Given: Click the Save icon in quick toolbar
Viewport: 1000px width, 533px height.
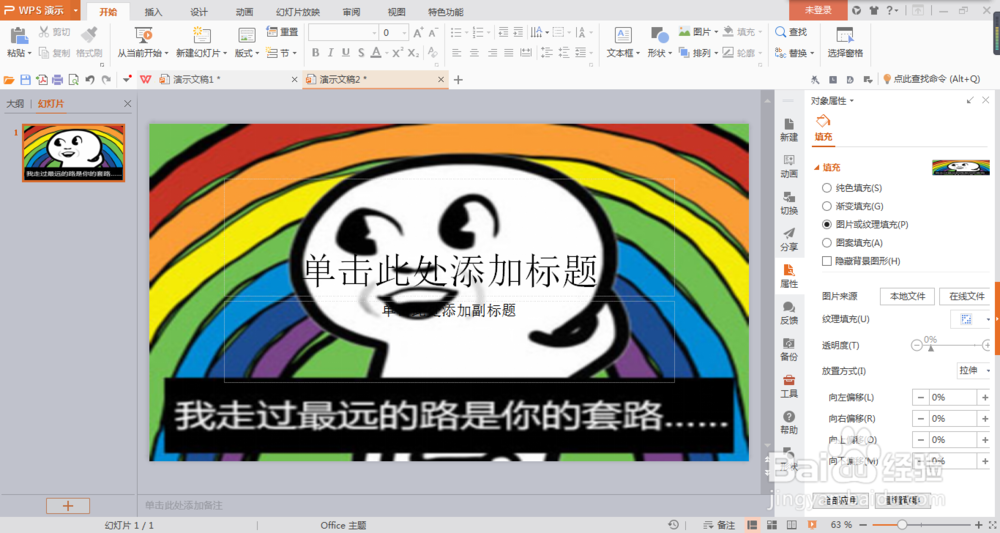Looking at the screenshot, I should (x=26, y=80).
